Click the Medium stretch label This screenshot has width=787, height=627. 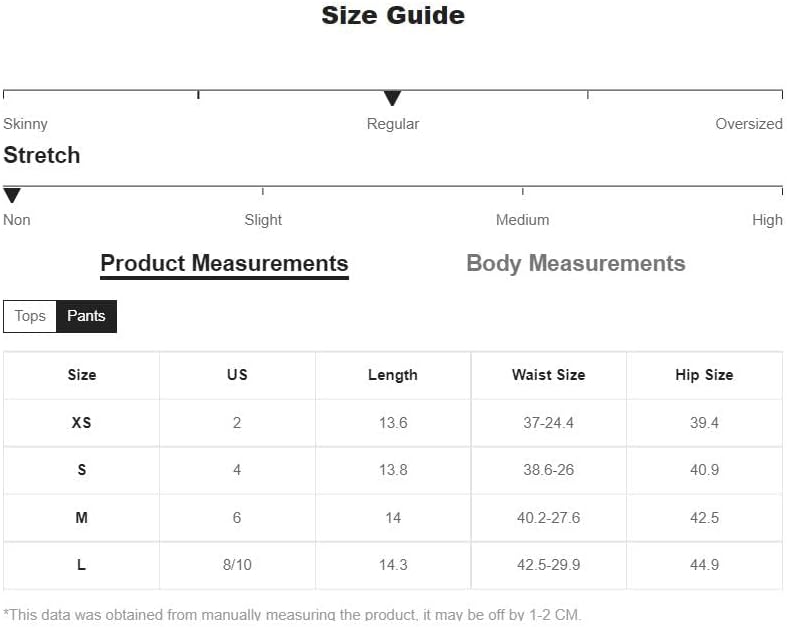[x=522, y=220]
